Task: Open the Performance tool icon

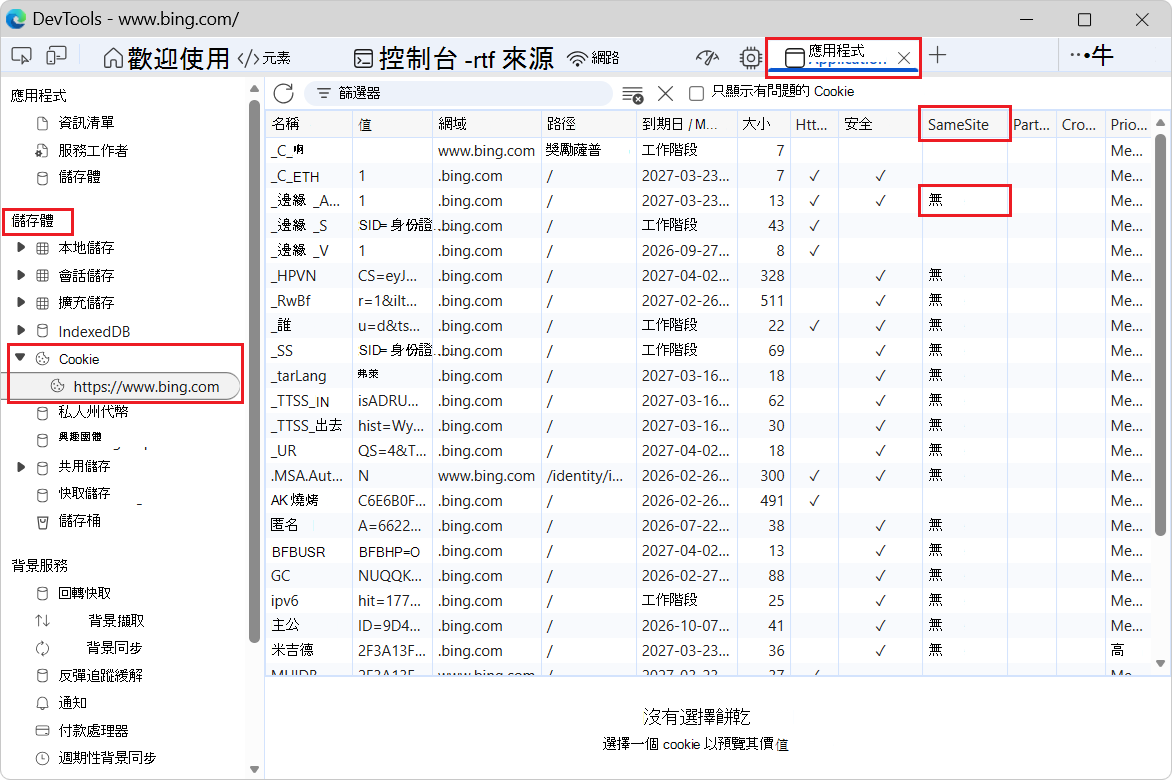Action: (707, 58)
